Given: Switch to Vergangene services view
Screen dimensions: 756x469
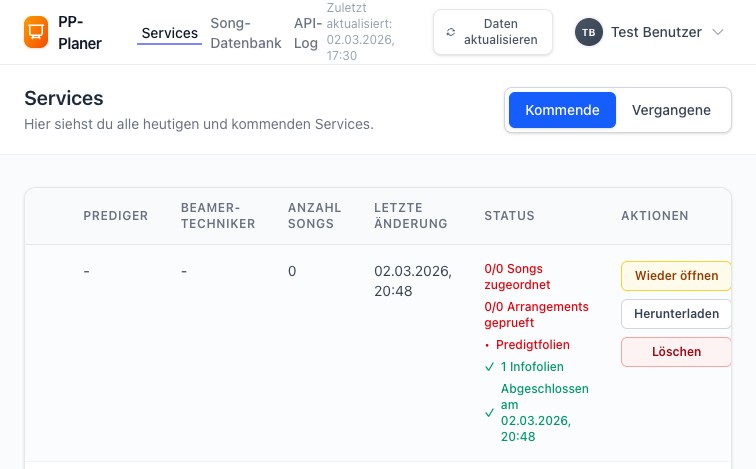Looking at the screenshot, I should (x=671, y=110).
